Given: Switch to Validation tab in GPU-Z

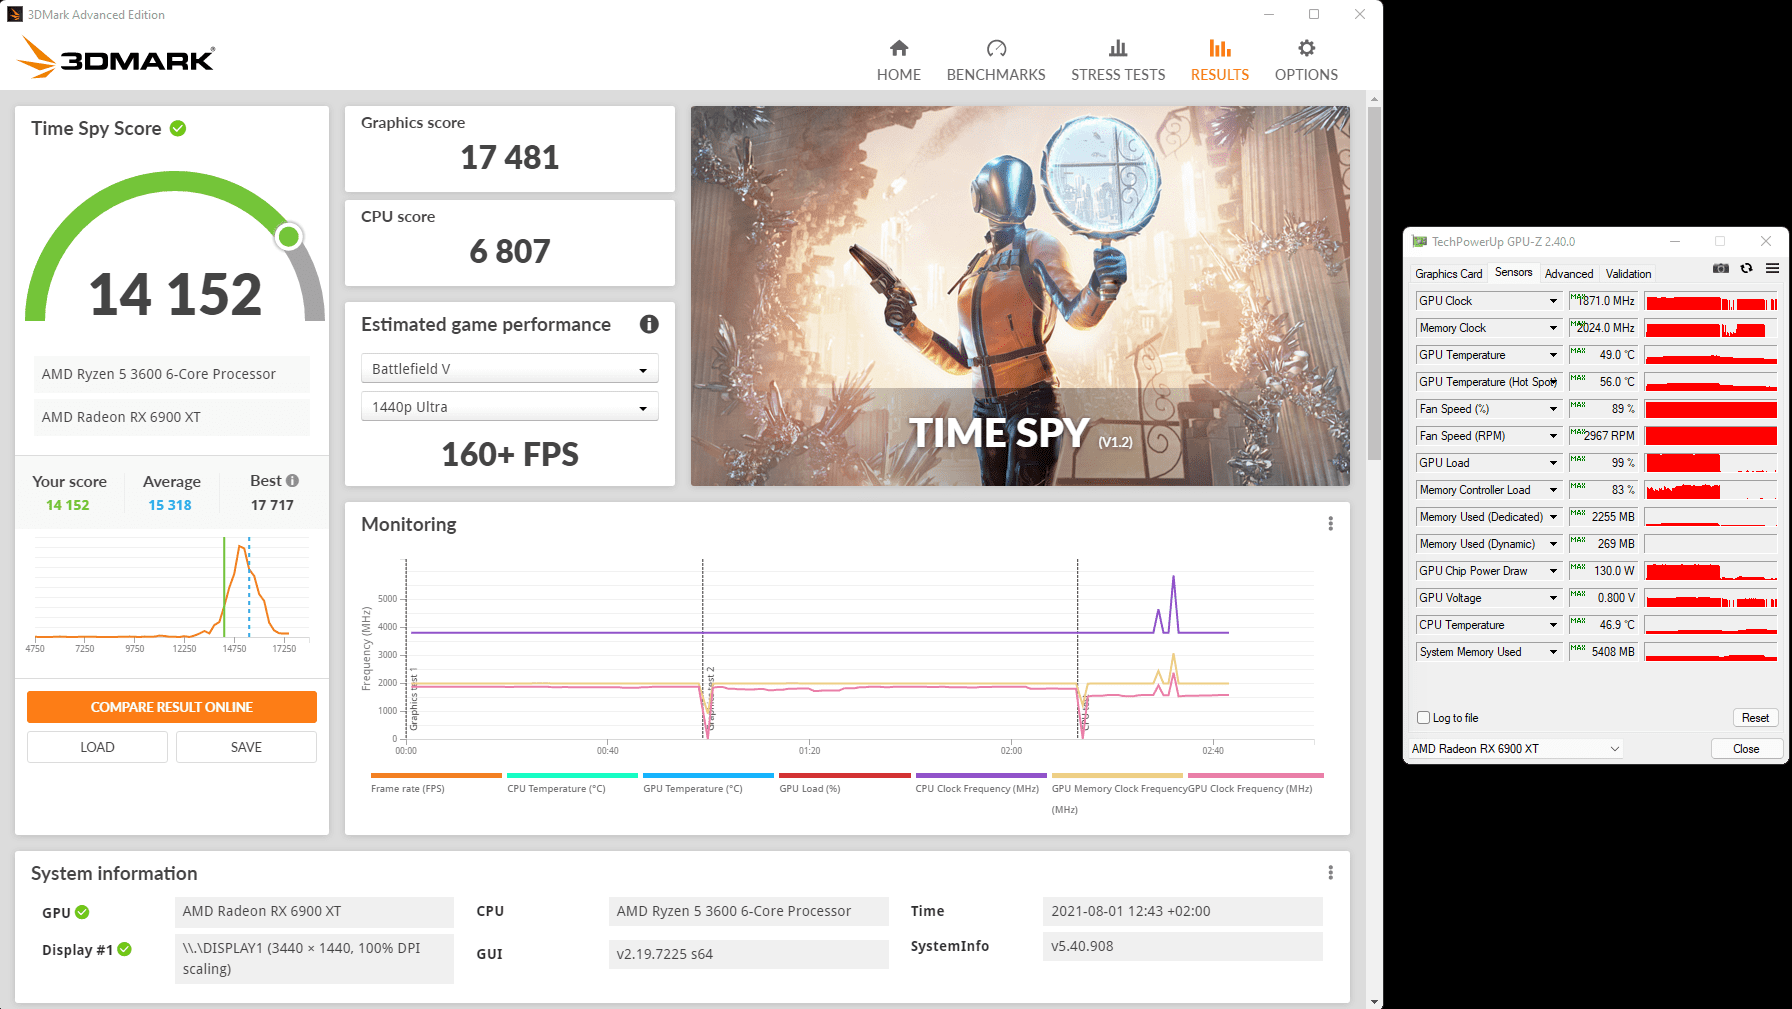Looking at the screenshot, I should [x=1628, y=274].
